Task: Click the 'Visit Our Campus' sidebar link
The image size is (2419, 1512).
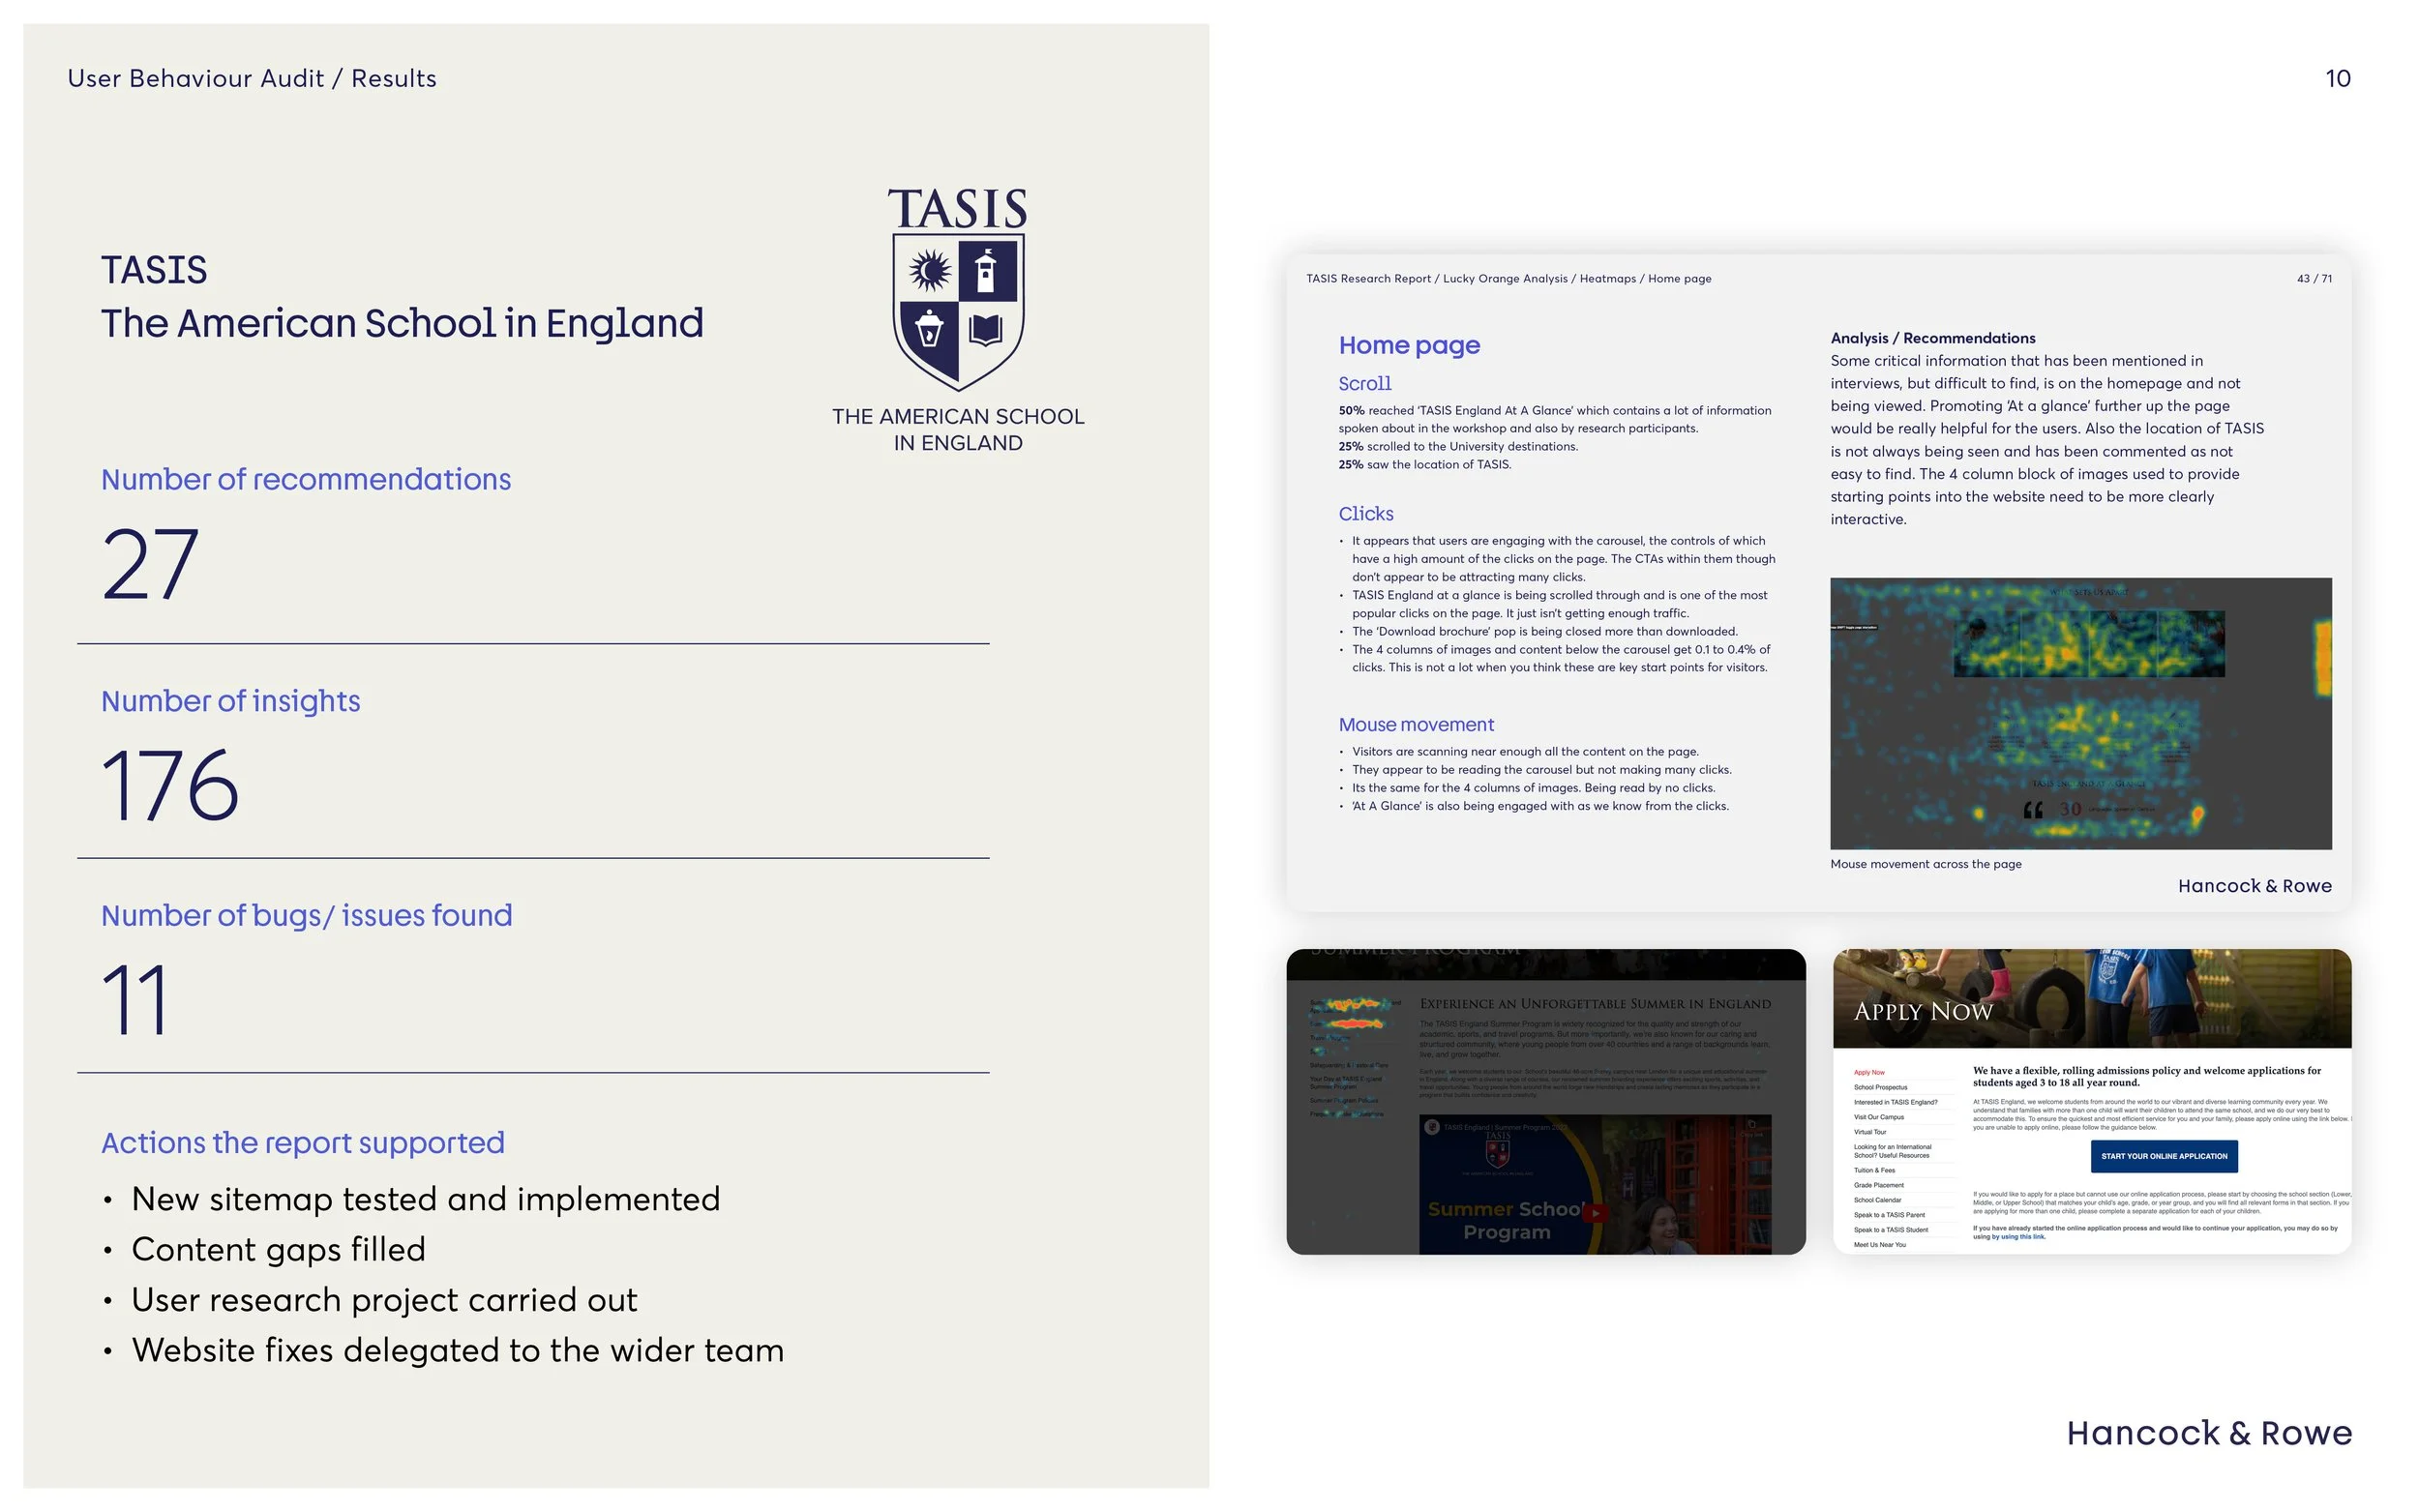Action: 1878,1118
